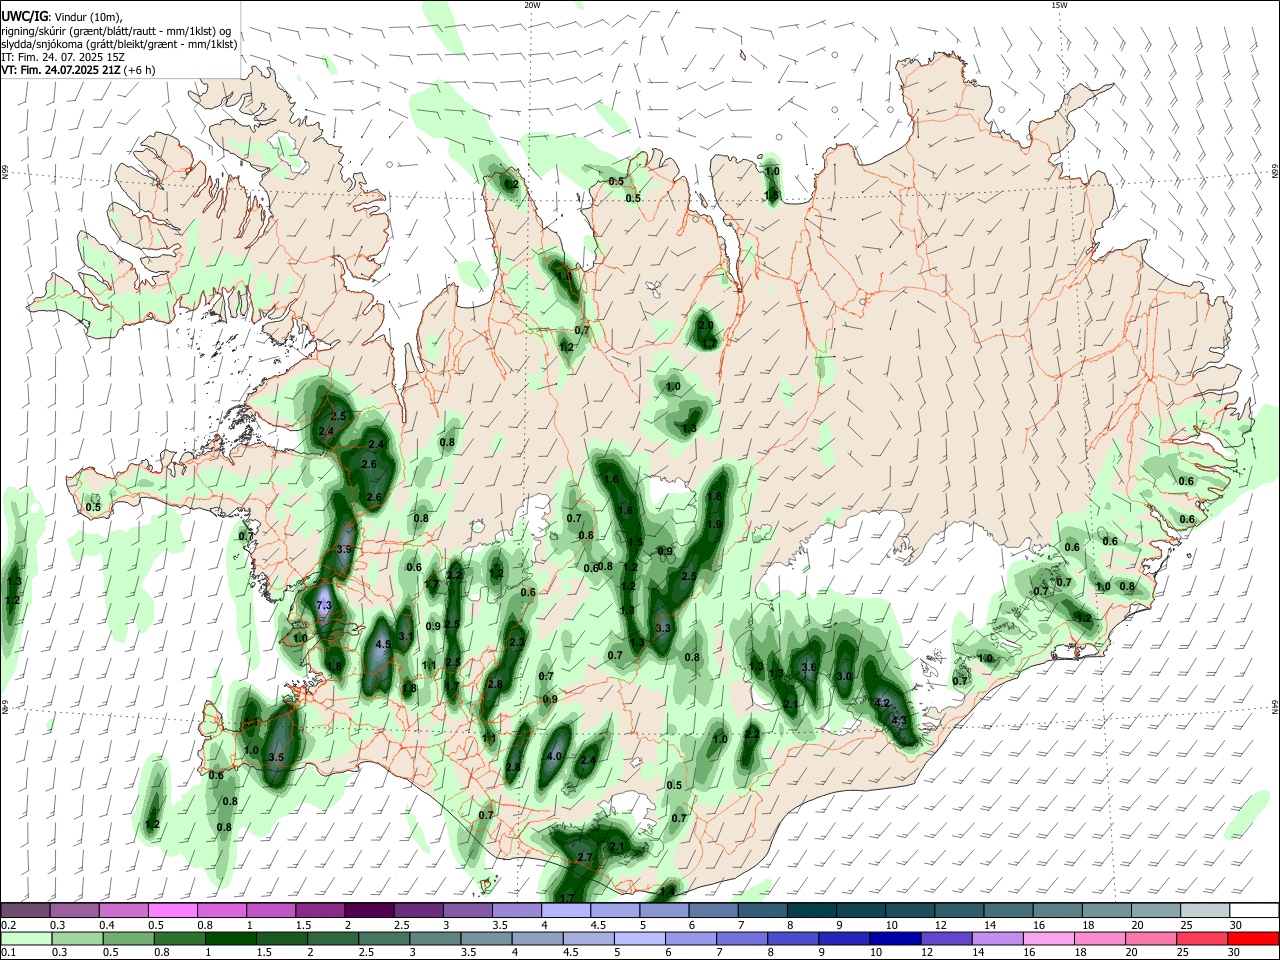The image size is (1280, 960).
Task: Click the 3.9 precipitation value on the map
Action: click(x=345, y=549)
